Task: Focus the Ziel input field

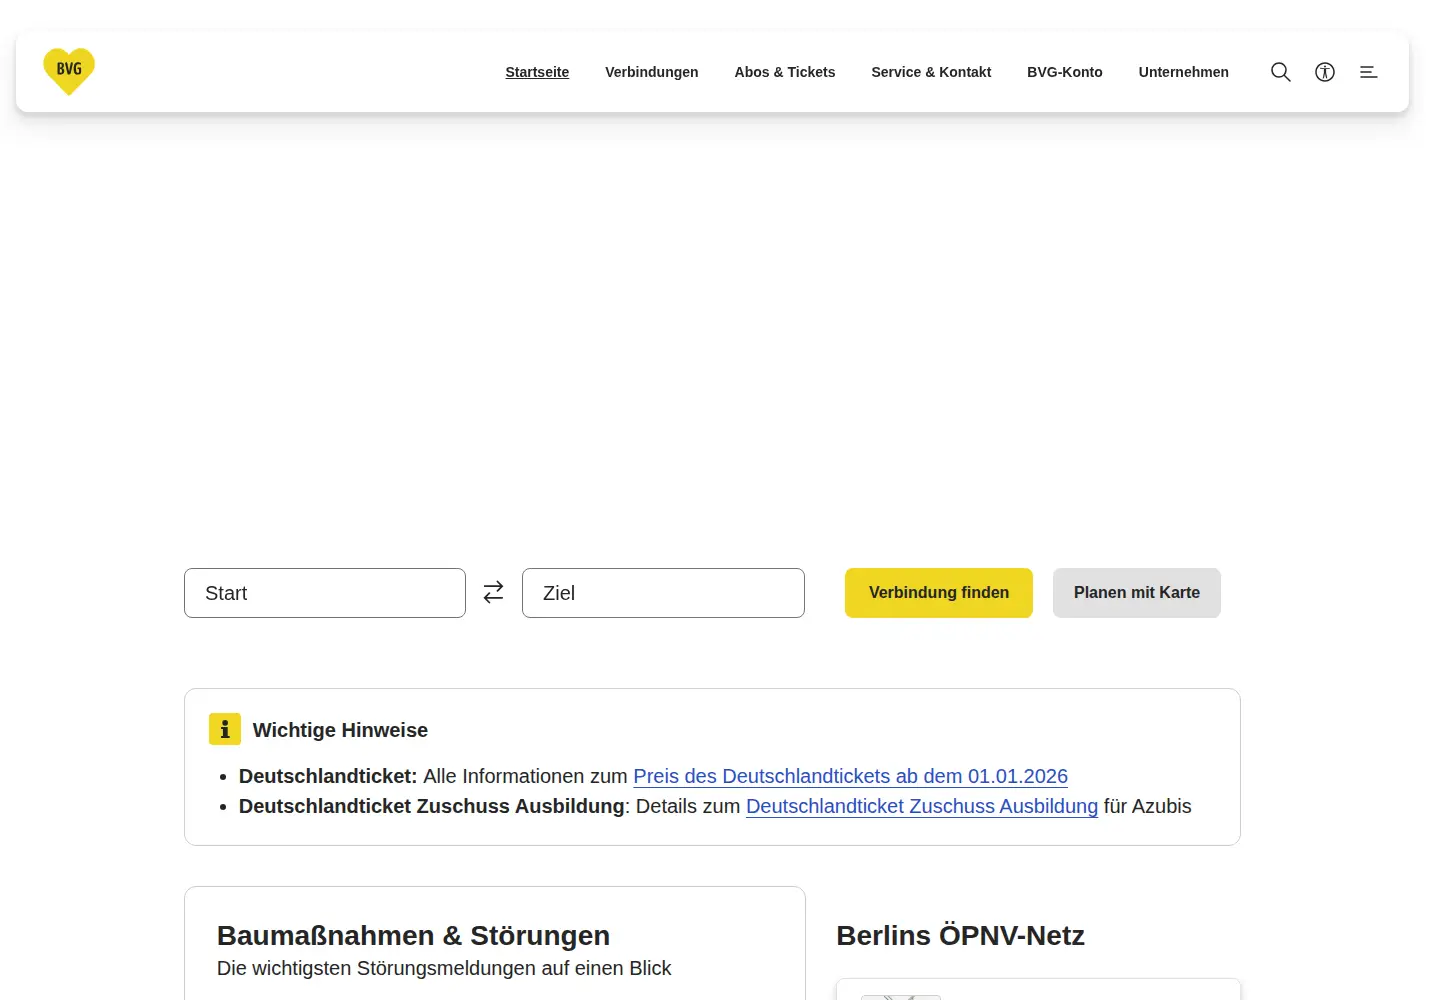Action: tap(663, 593)
